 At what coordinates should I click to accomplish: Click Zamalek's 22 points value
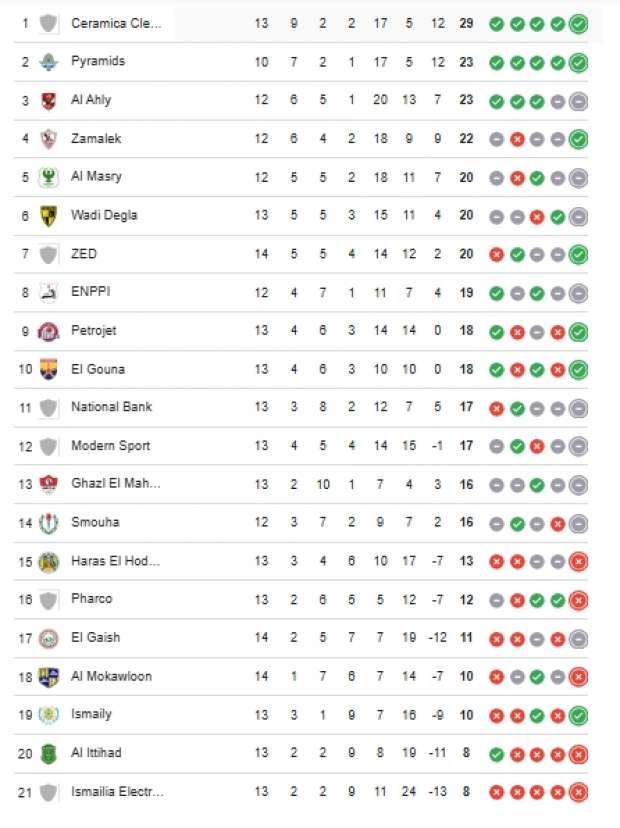(467, 139)
